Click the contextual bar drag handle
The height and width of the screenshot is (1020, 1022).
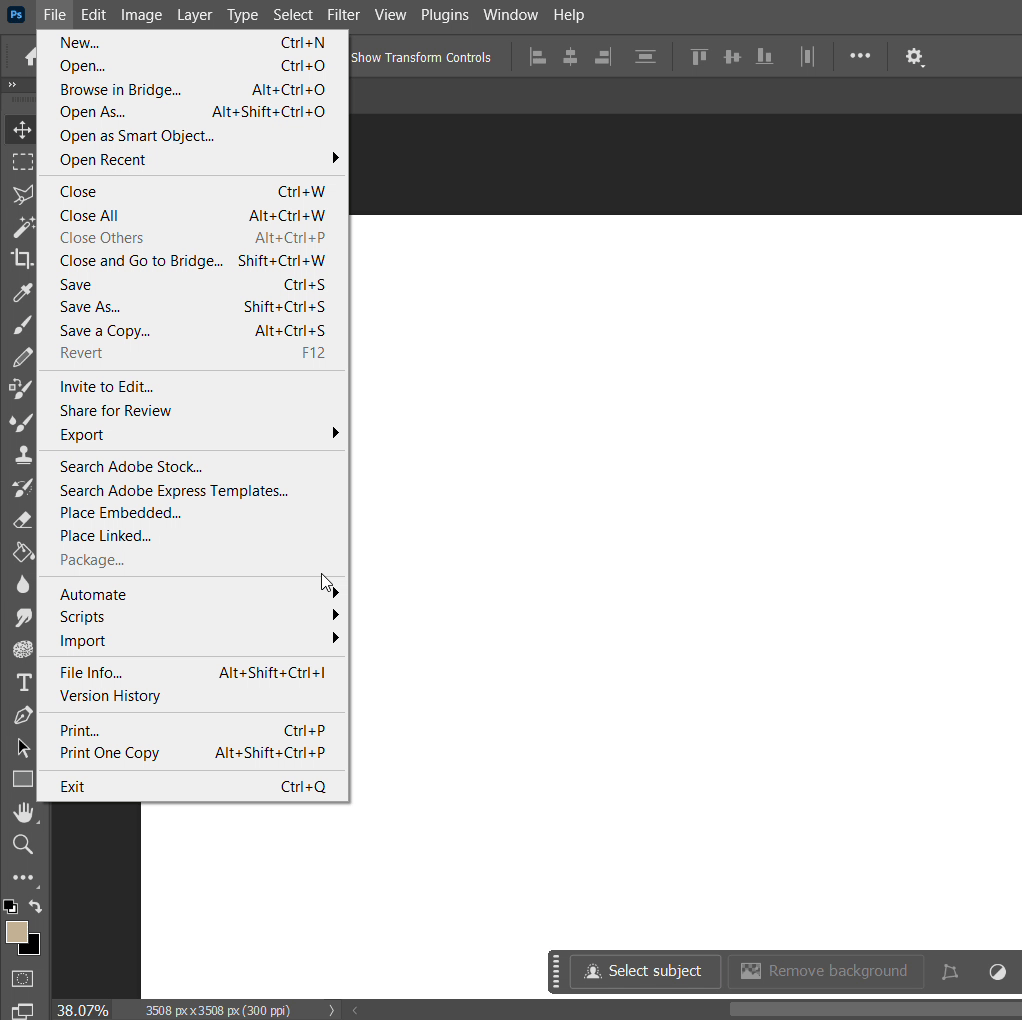click(x=556, y=971)
